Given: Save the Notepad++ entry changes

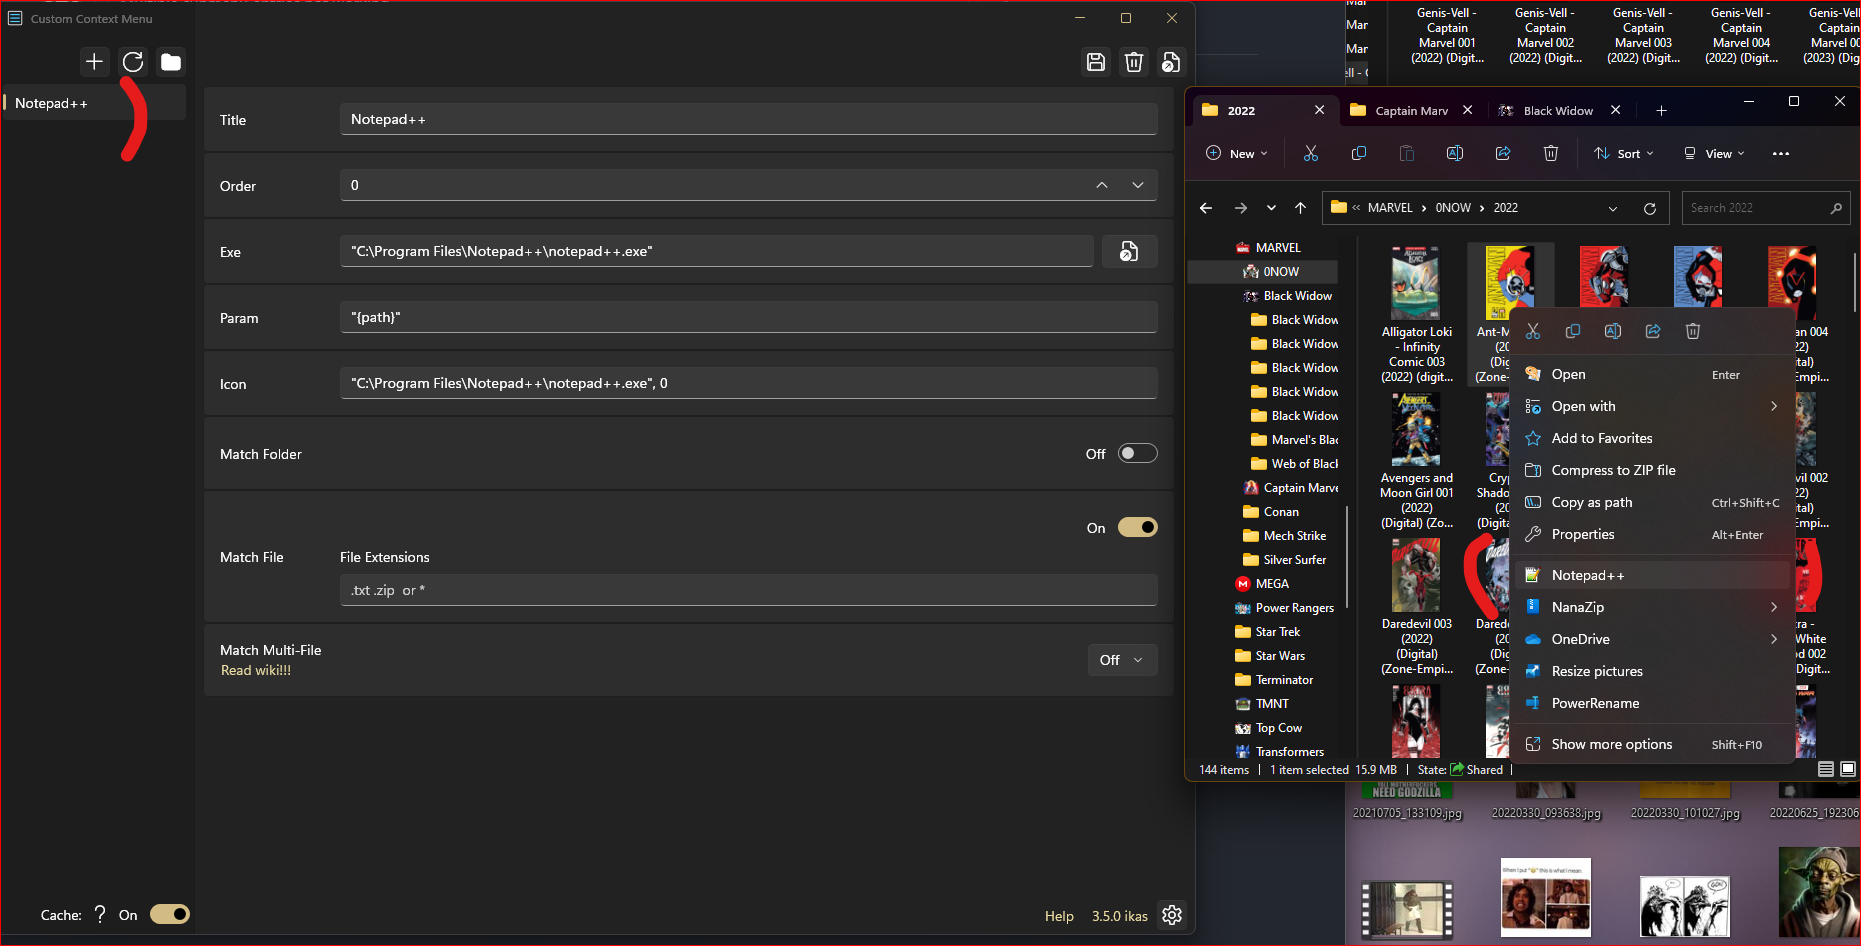Looking at the screenshot, I should [x=1096, y=61].
